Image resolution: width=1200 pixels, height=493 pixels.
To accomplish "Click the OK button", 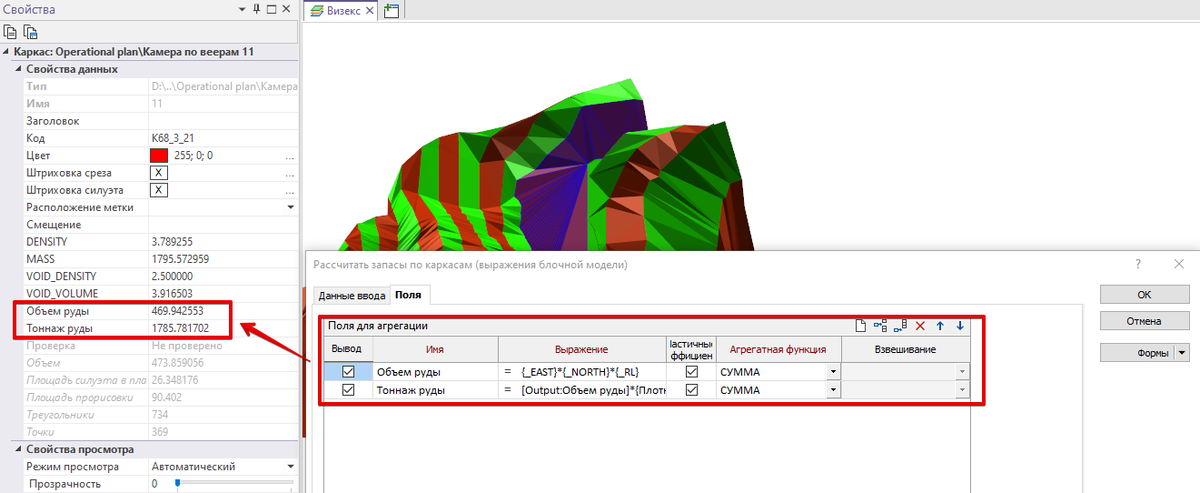I will click(1144, 294).
